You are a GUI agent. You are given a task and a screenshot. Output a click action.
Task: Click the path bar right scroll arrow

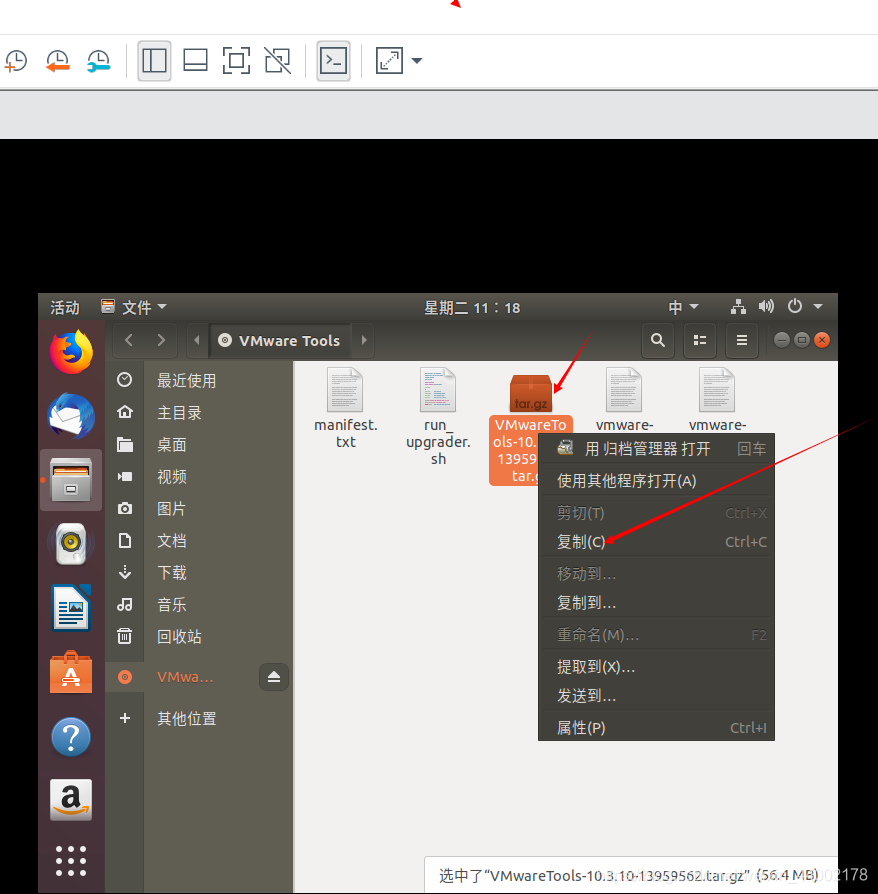[364, 340]
